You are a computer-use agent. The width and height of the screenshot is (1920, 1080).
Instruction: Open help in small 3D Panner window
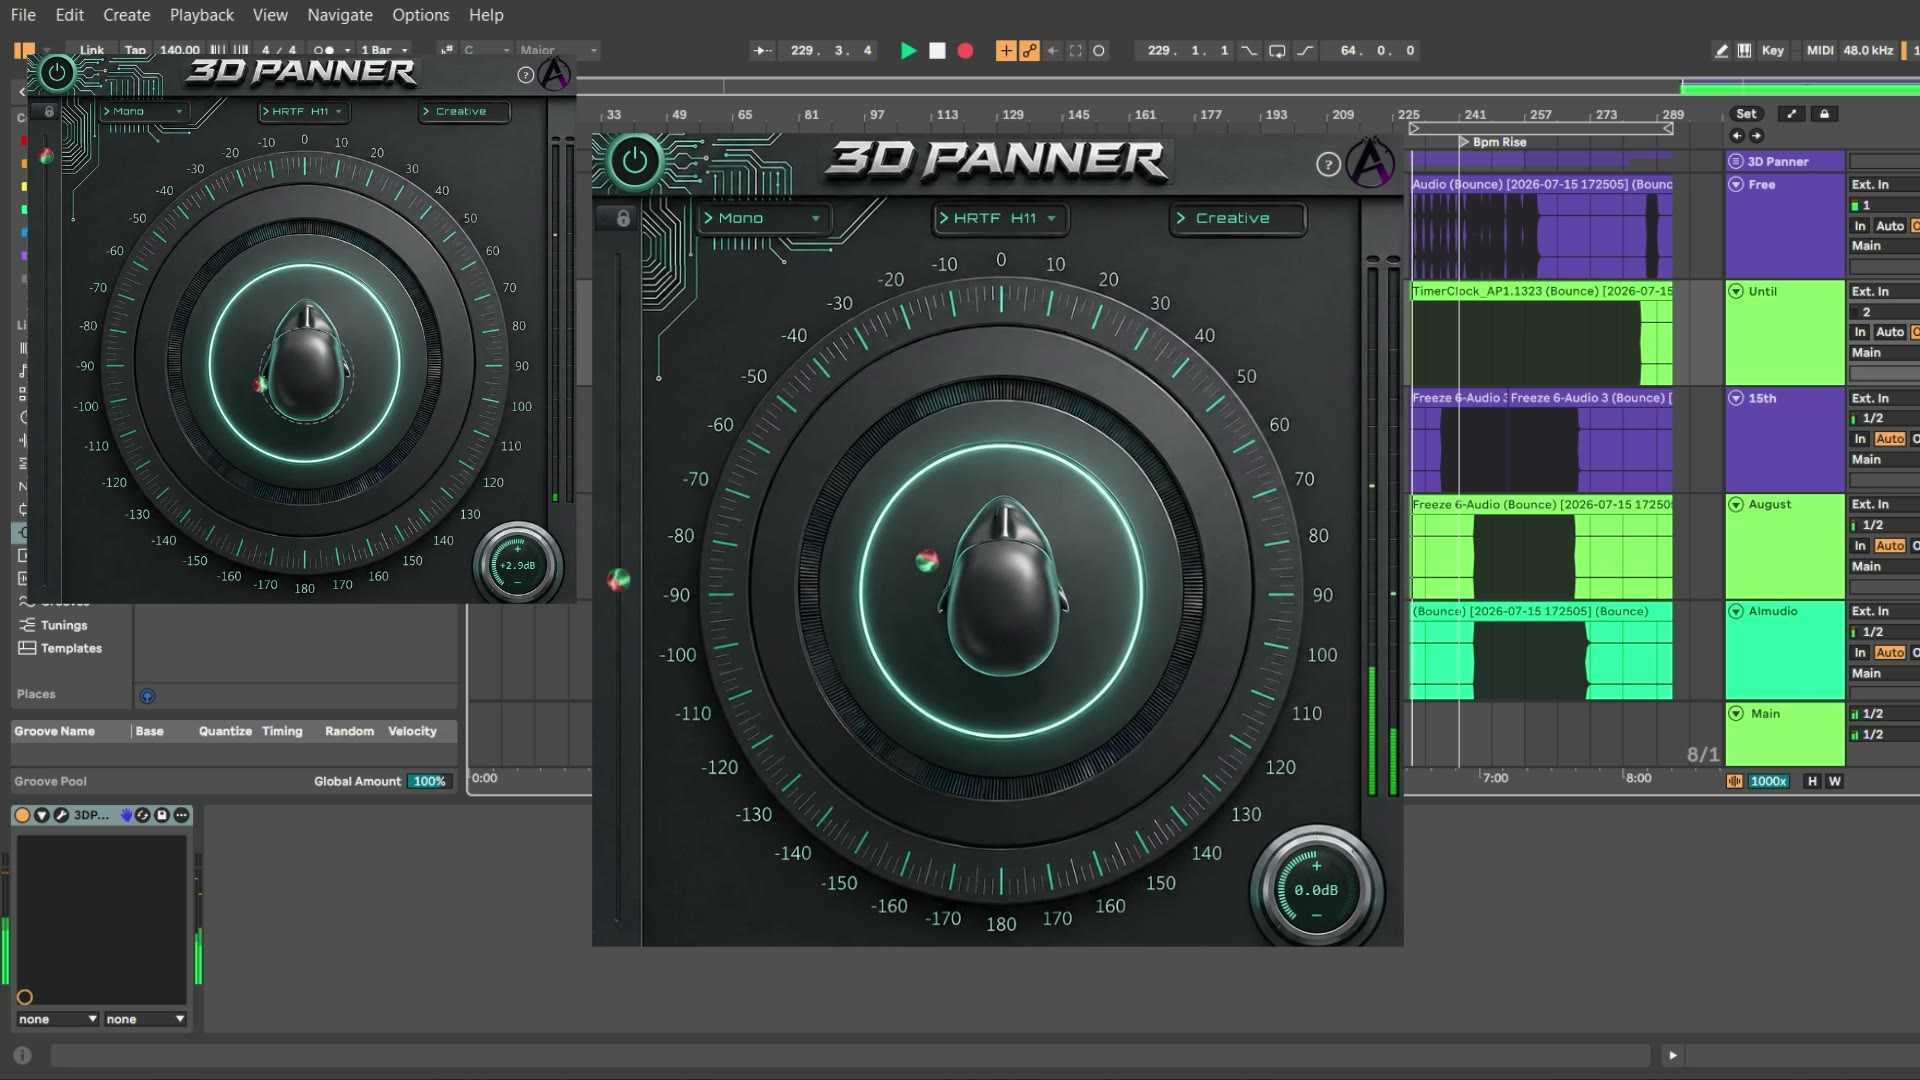(525, 75)
